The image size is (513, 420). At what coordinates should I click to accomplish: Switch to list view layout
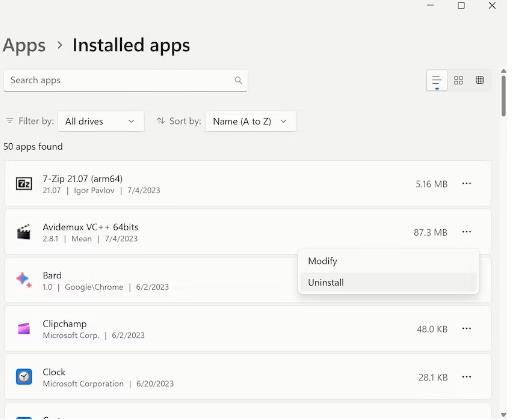coord(436,80)
